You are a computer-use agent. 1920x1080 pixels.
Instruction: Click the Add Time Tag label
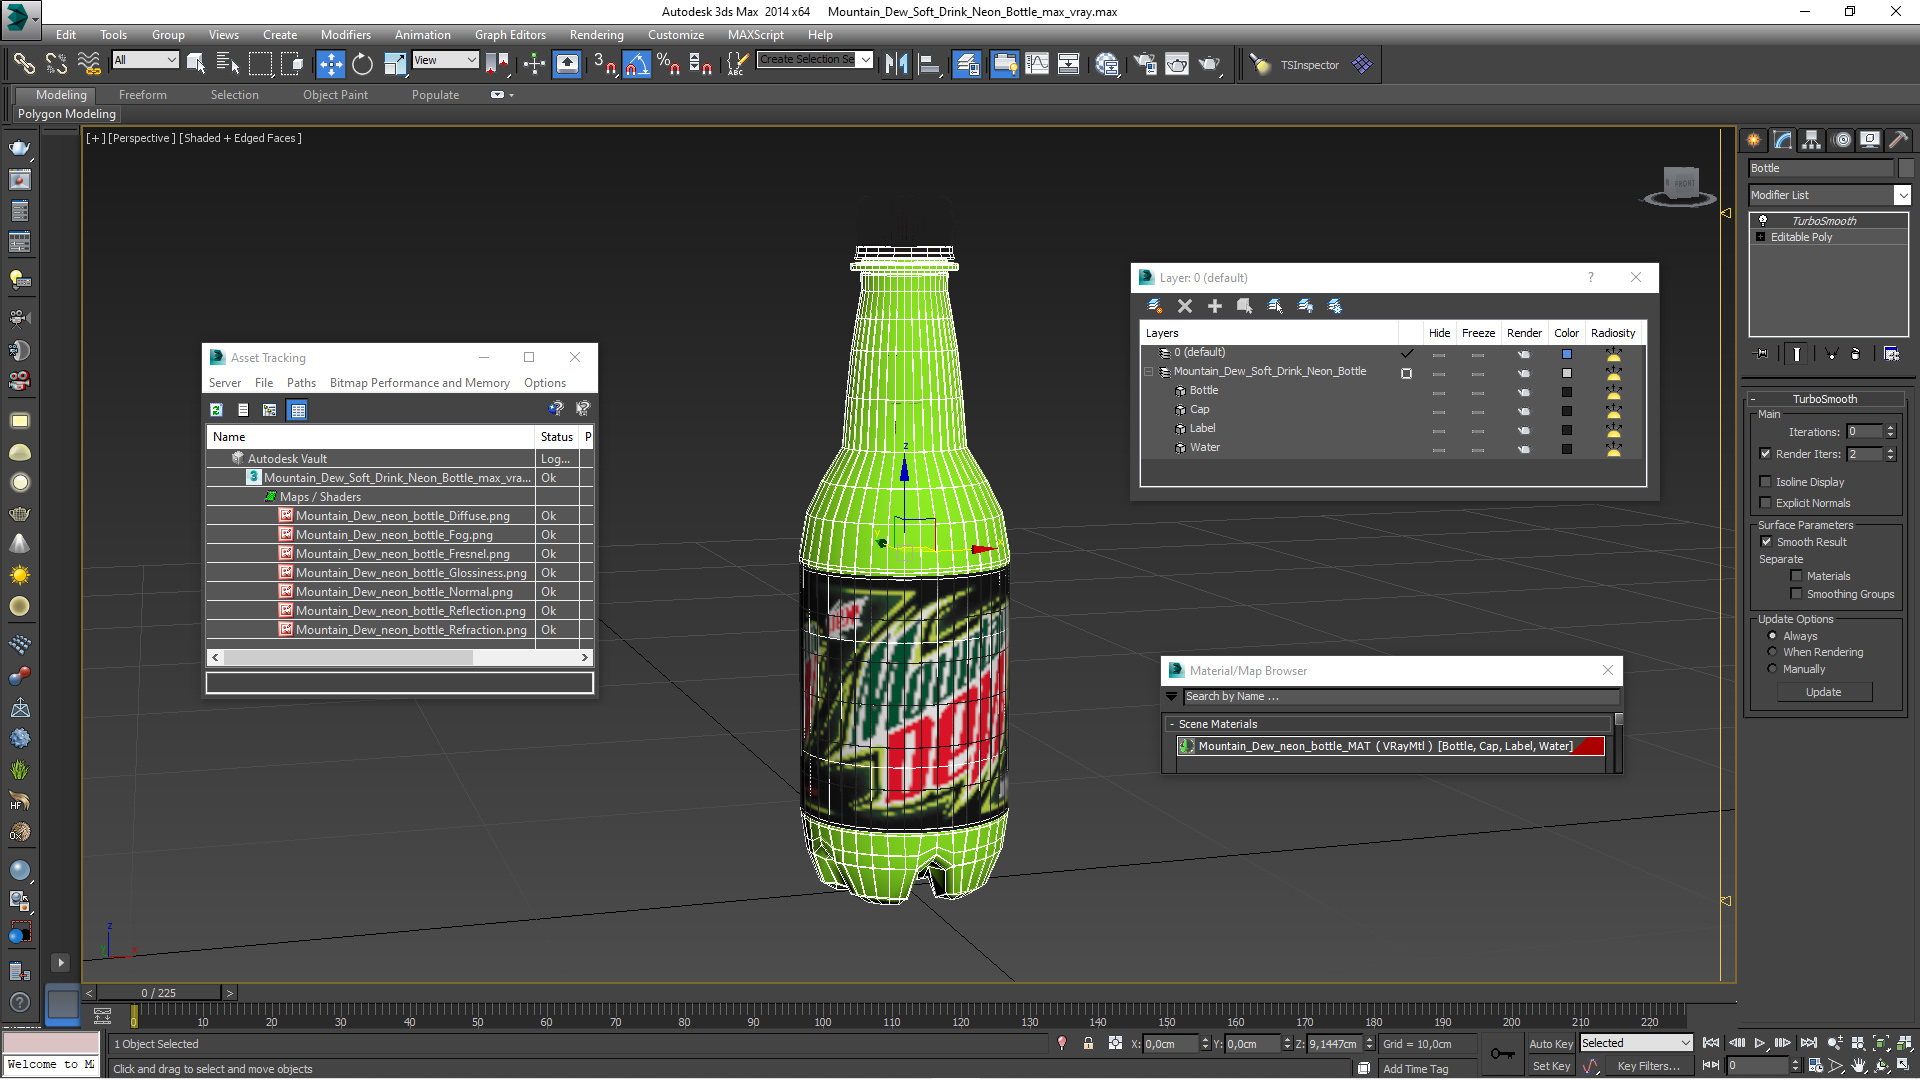pos(1415,1069)
